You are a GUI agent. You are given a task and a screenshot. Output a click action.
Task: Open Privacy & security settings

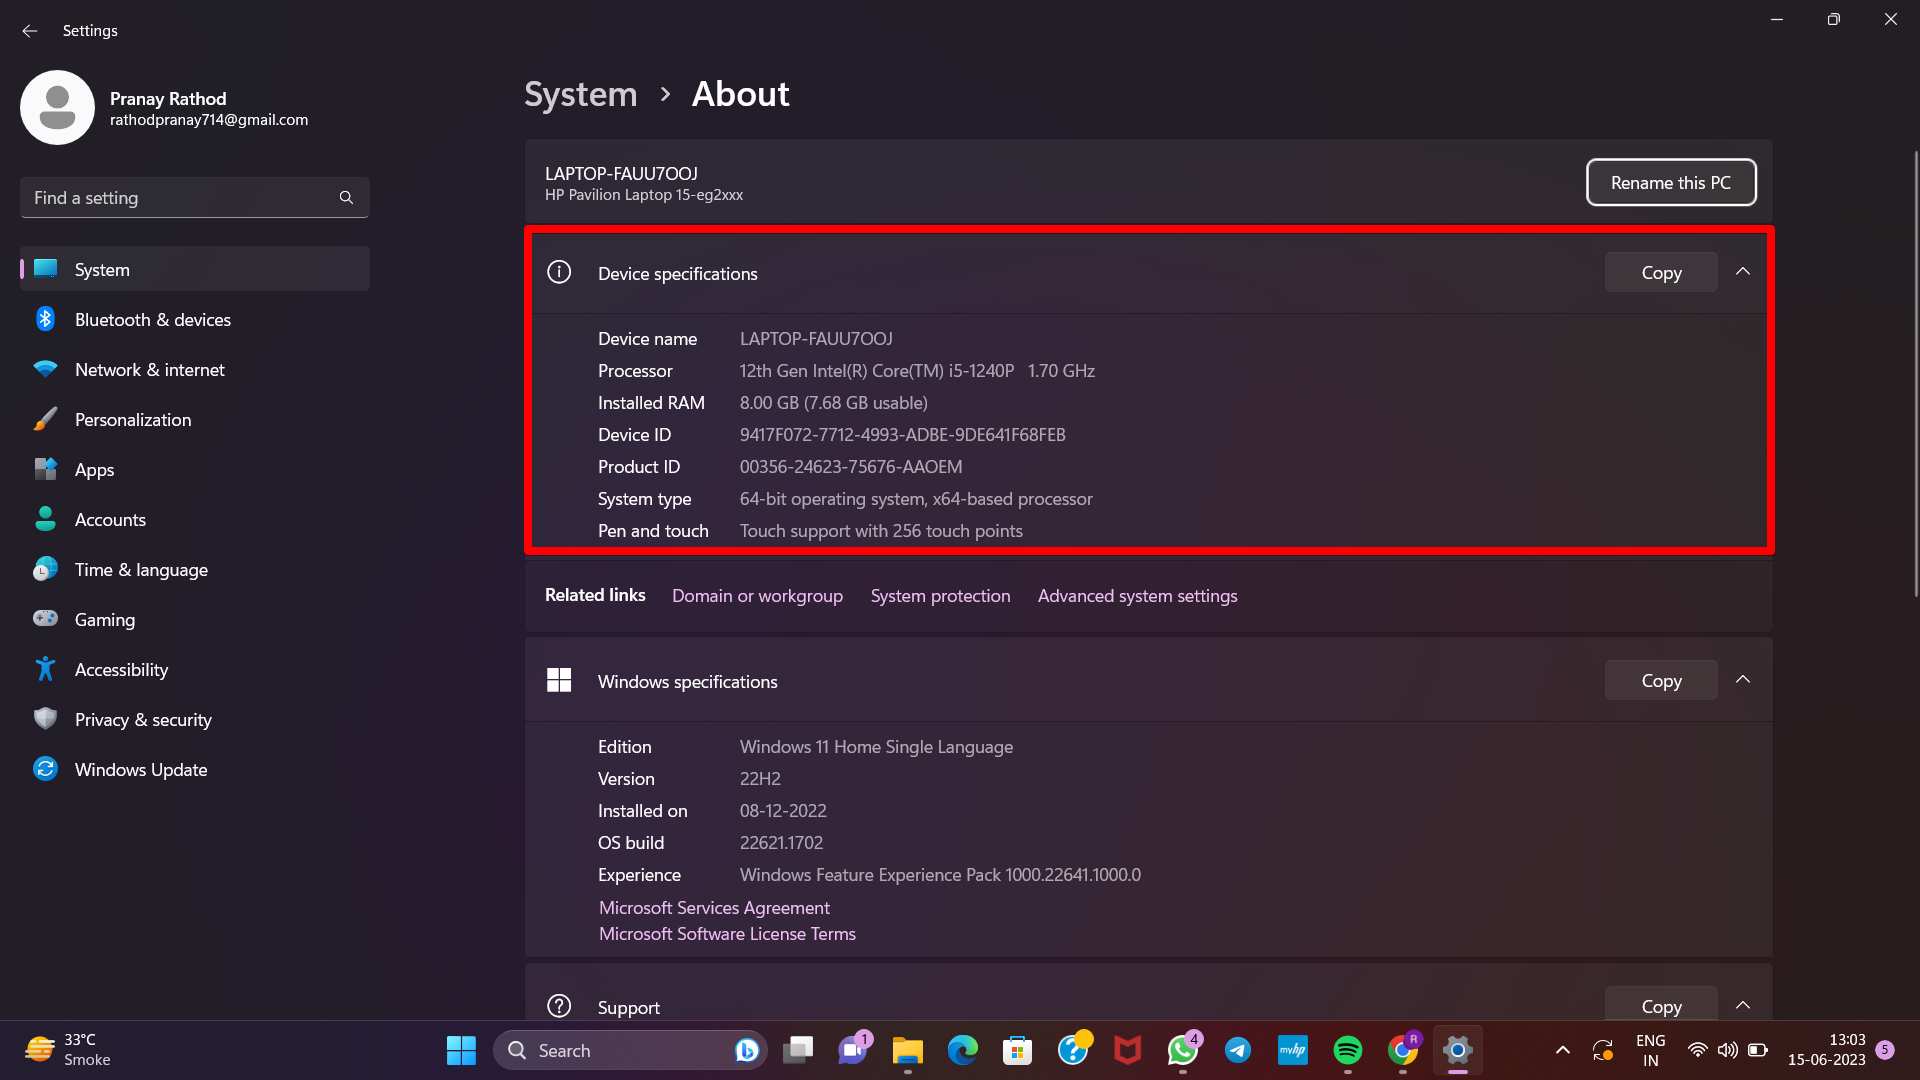(x=195, y=719)
